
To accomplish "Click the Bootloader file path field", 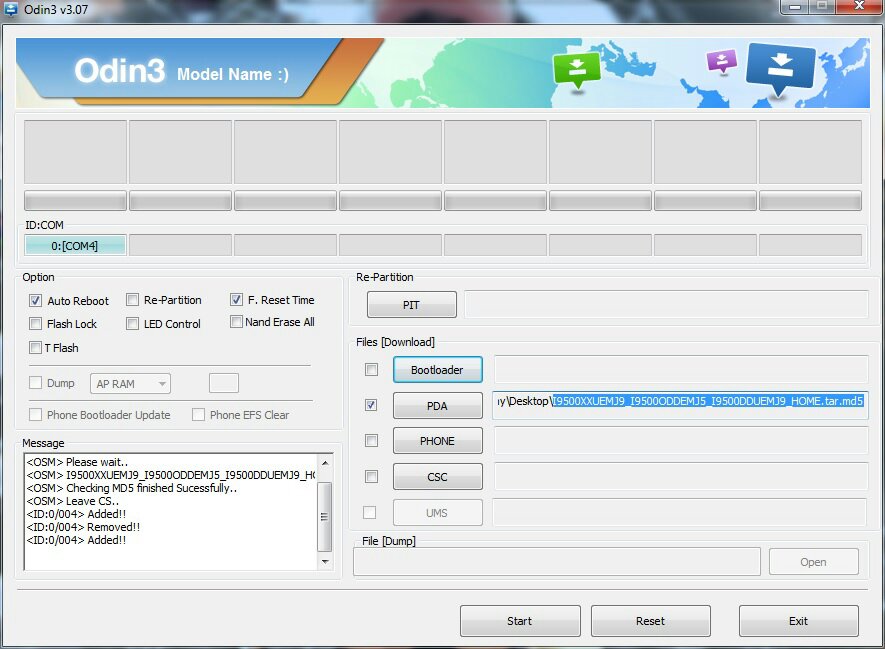I will (681, 370).
